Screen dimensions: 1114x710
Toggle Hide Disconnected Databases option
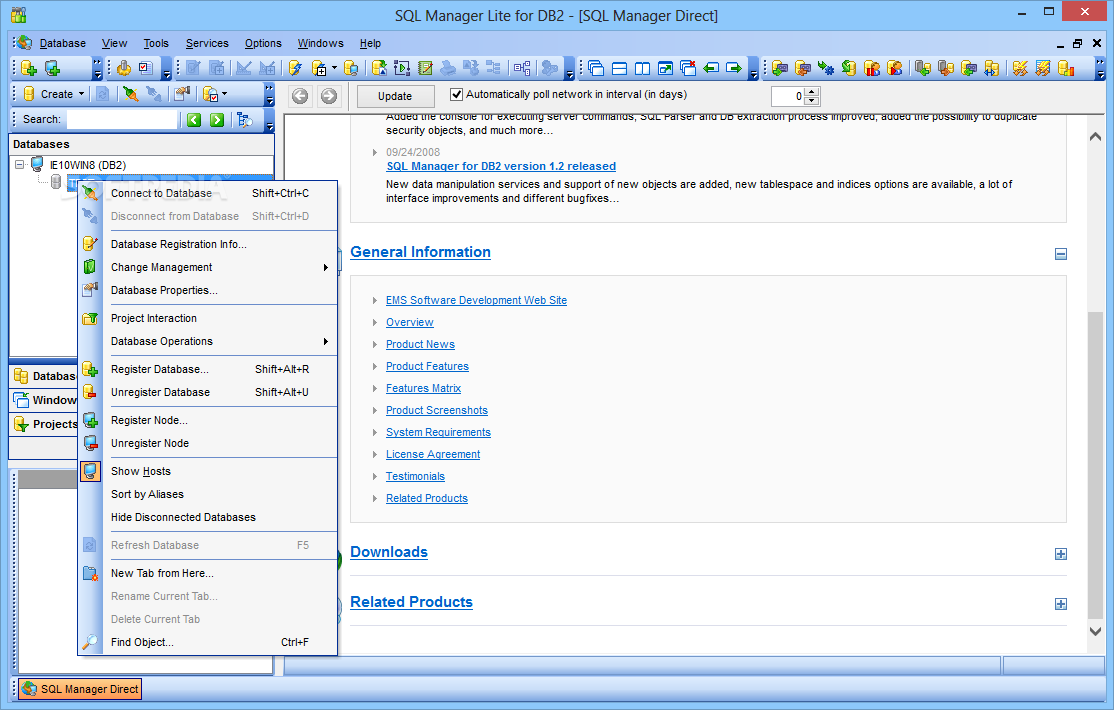pos(183,517)
